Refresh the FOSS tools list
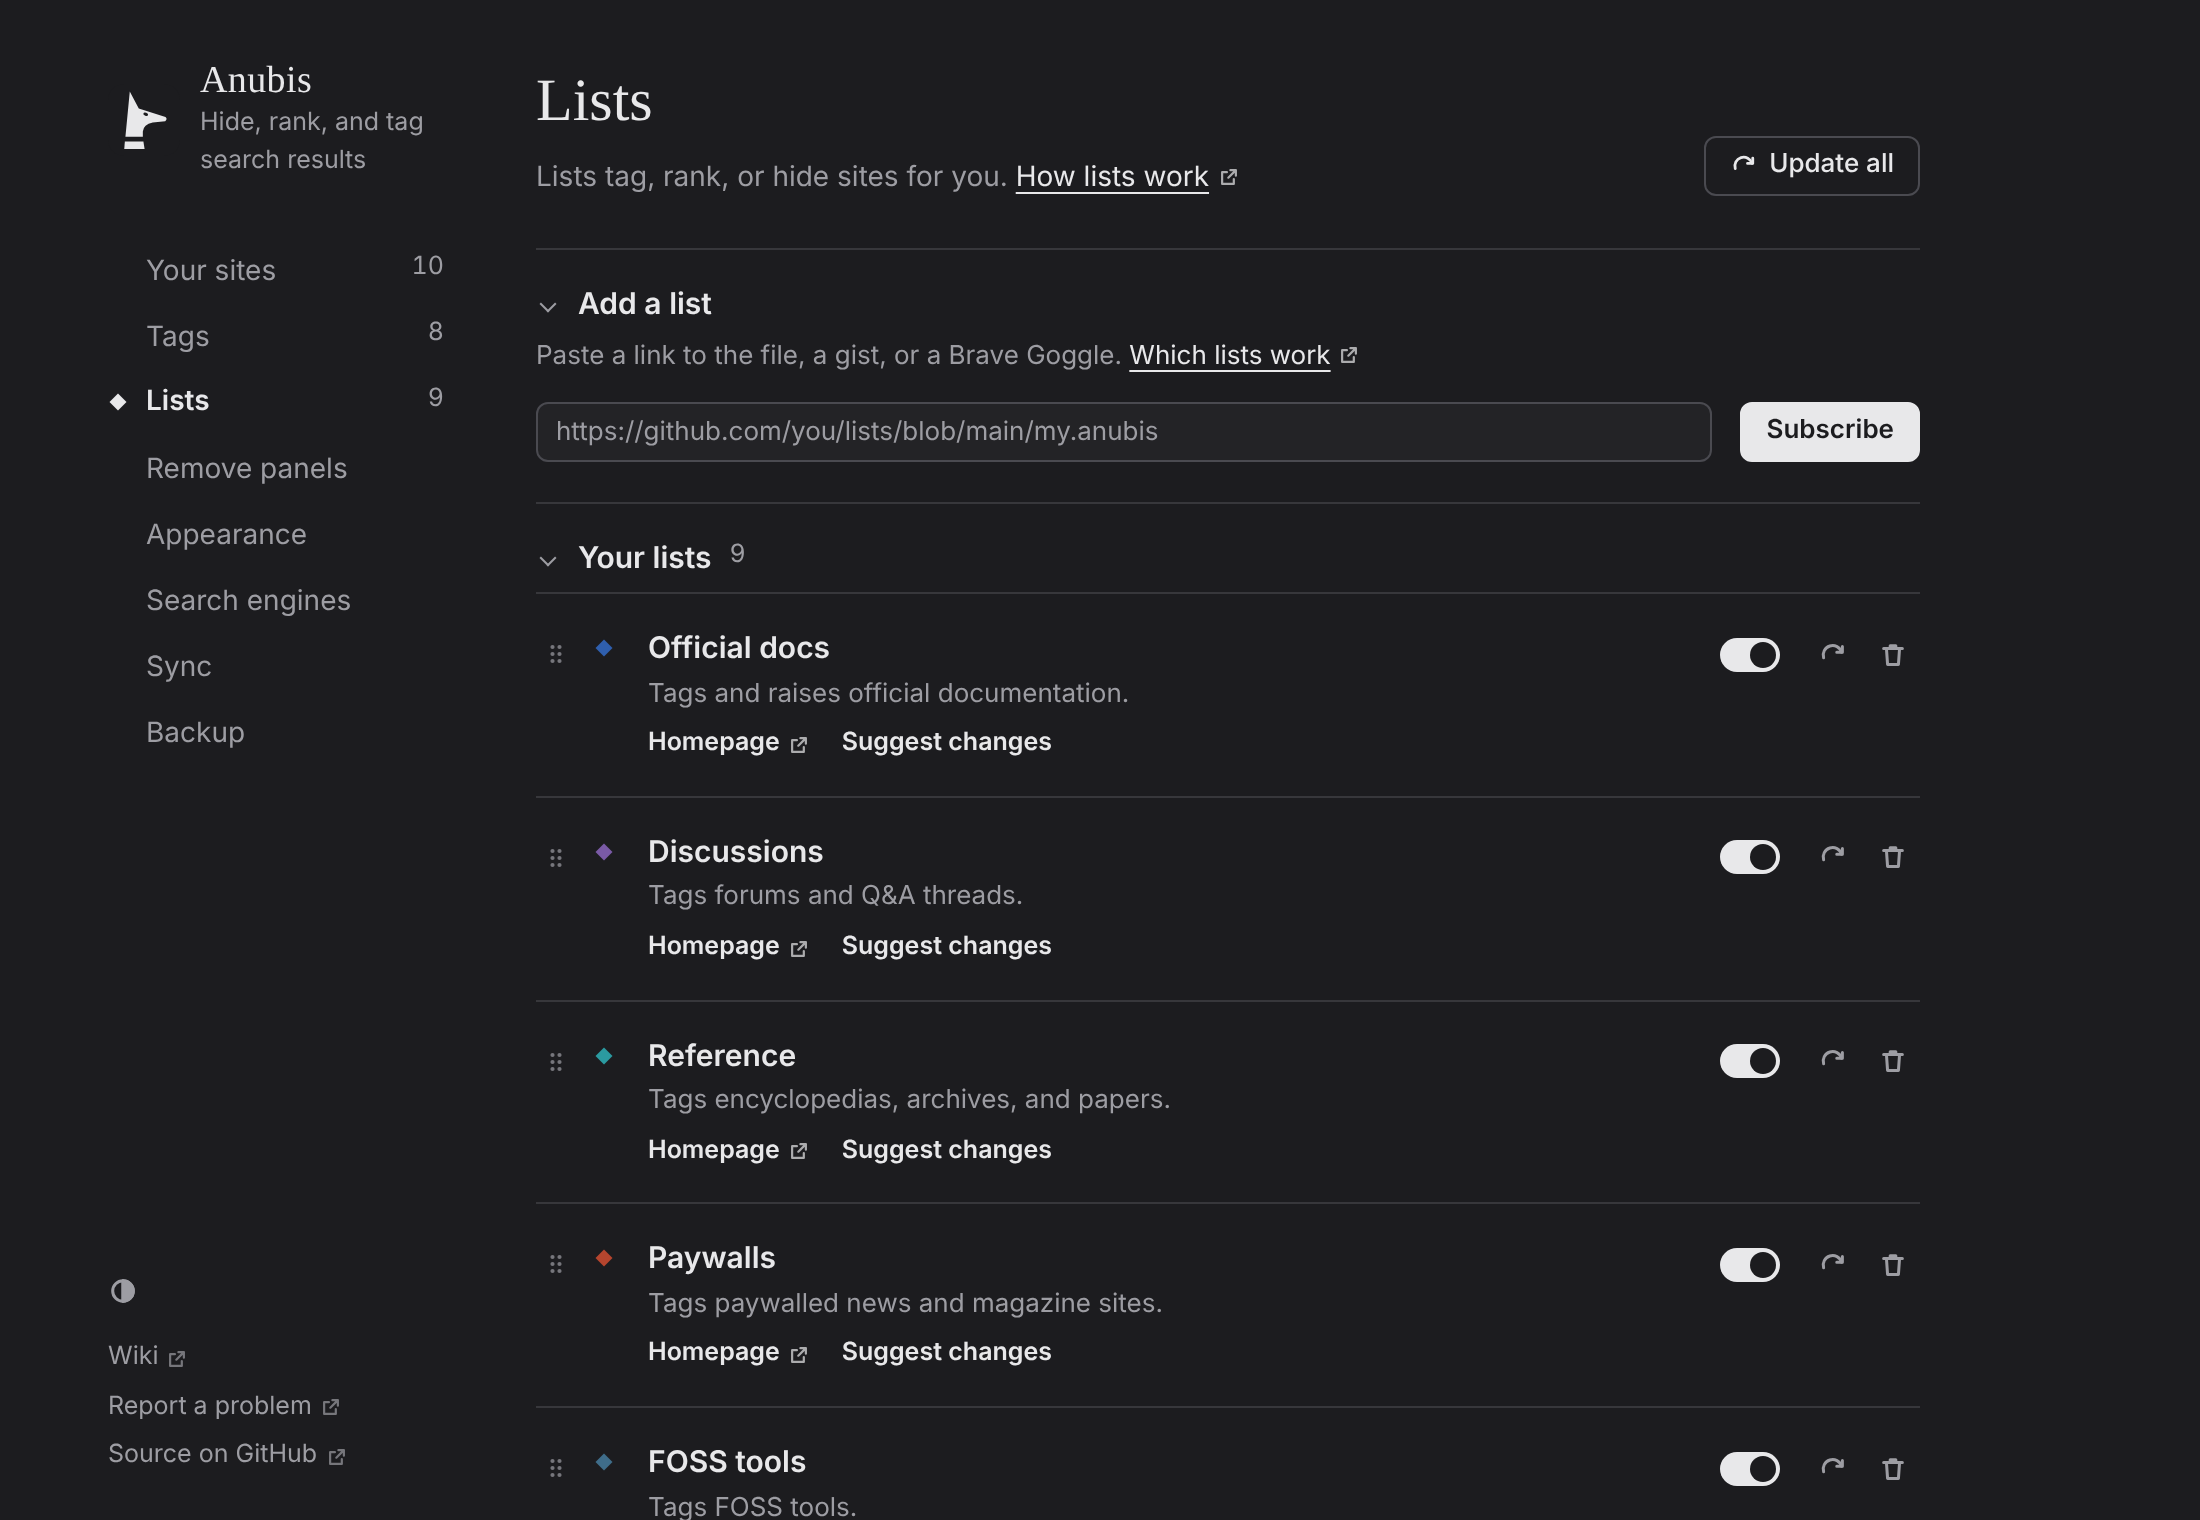This screenshot has width=2200, height=1520. click(x=1832, y=1468)
